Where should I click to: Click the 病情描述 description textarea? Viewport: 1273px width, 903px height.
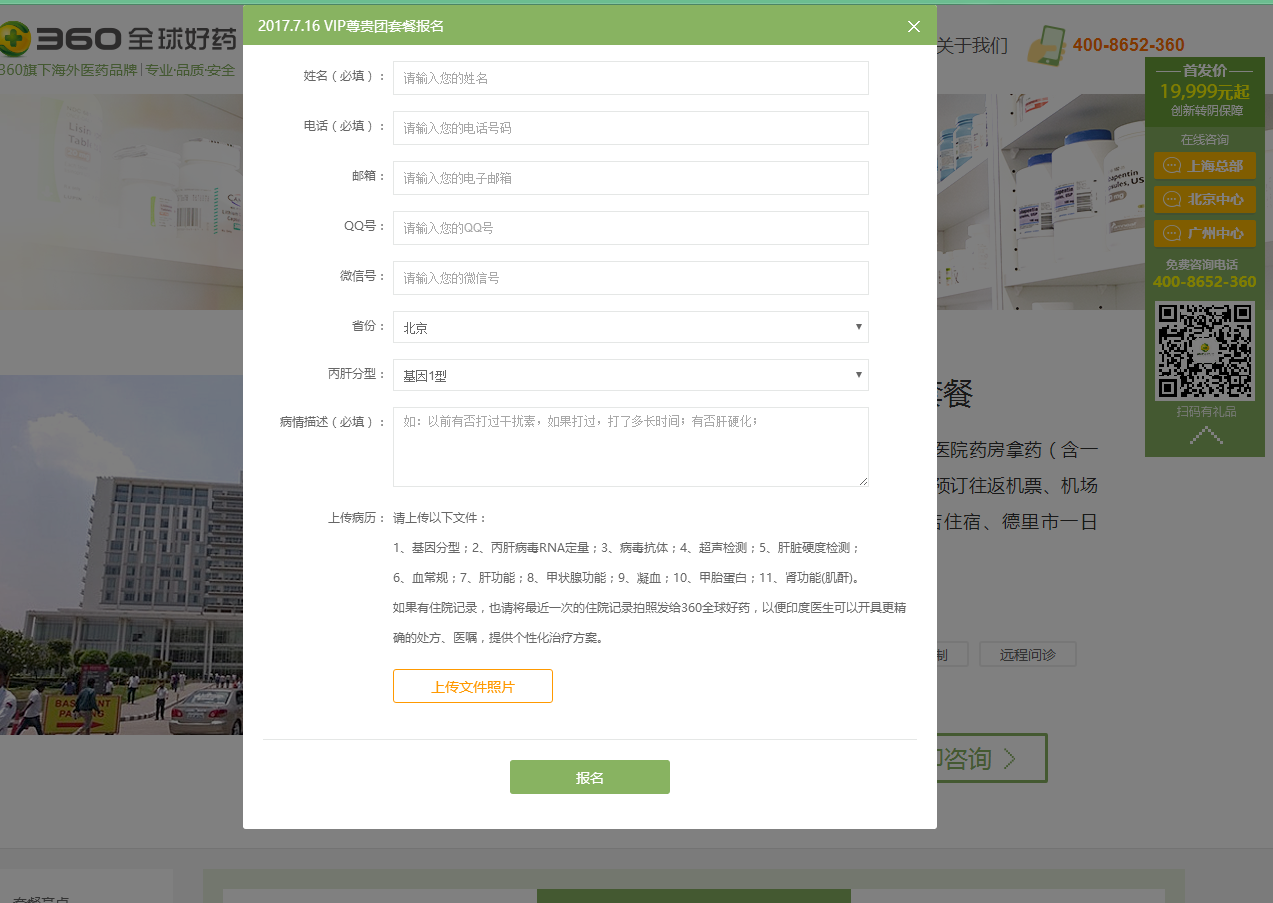(630, 447)
